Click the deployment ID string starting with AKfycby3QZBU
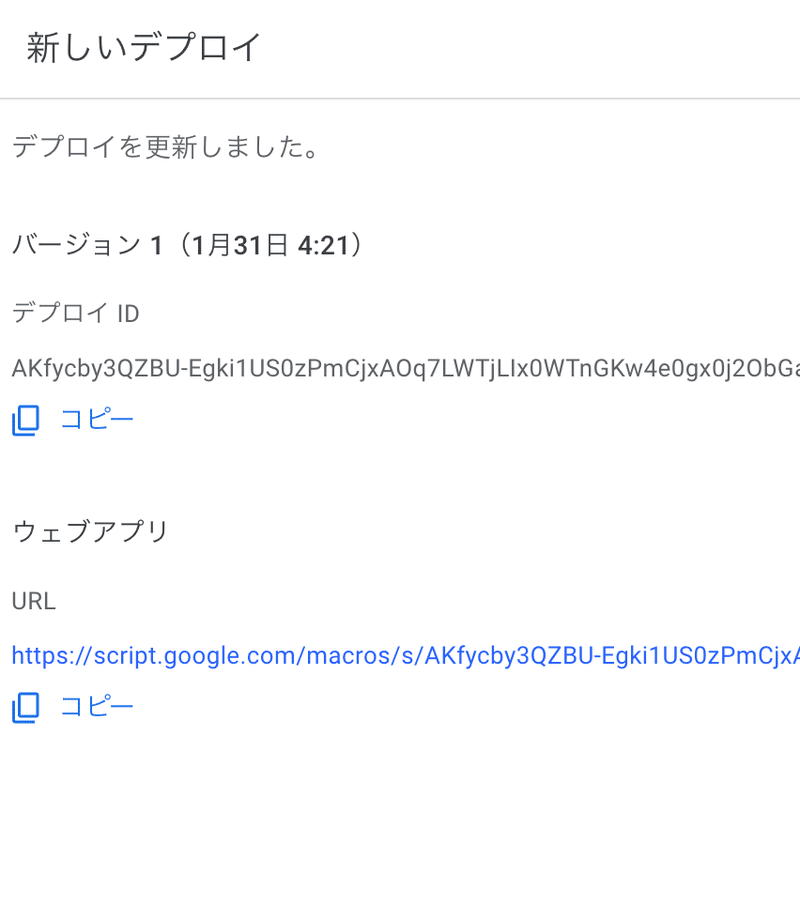Image resolution: width=800 pixels, height=905 pixels. click(400, 369)
